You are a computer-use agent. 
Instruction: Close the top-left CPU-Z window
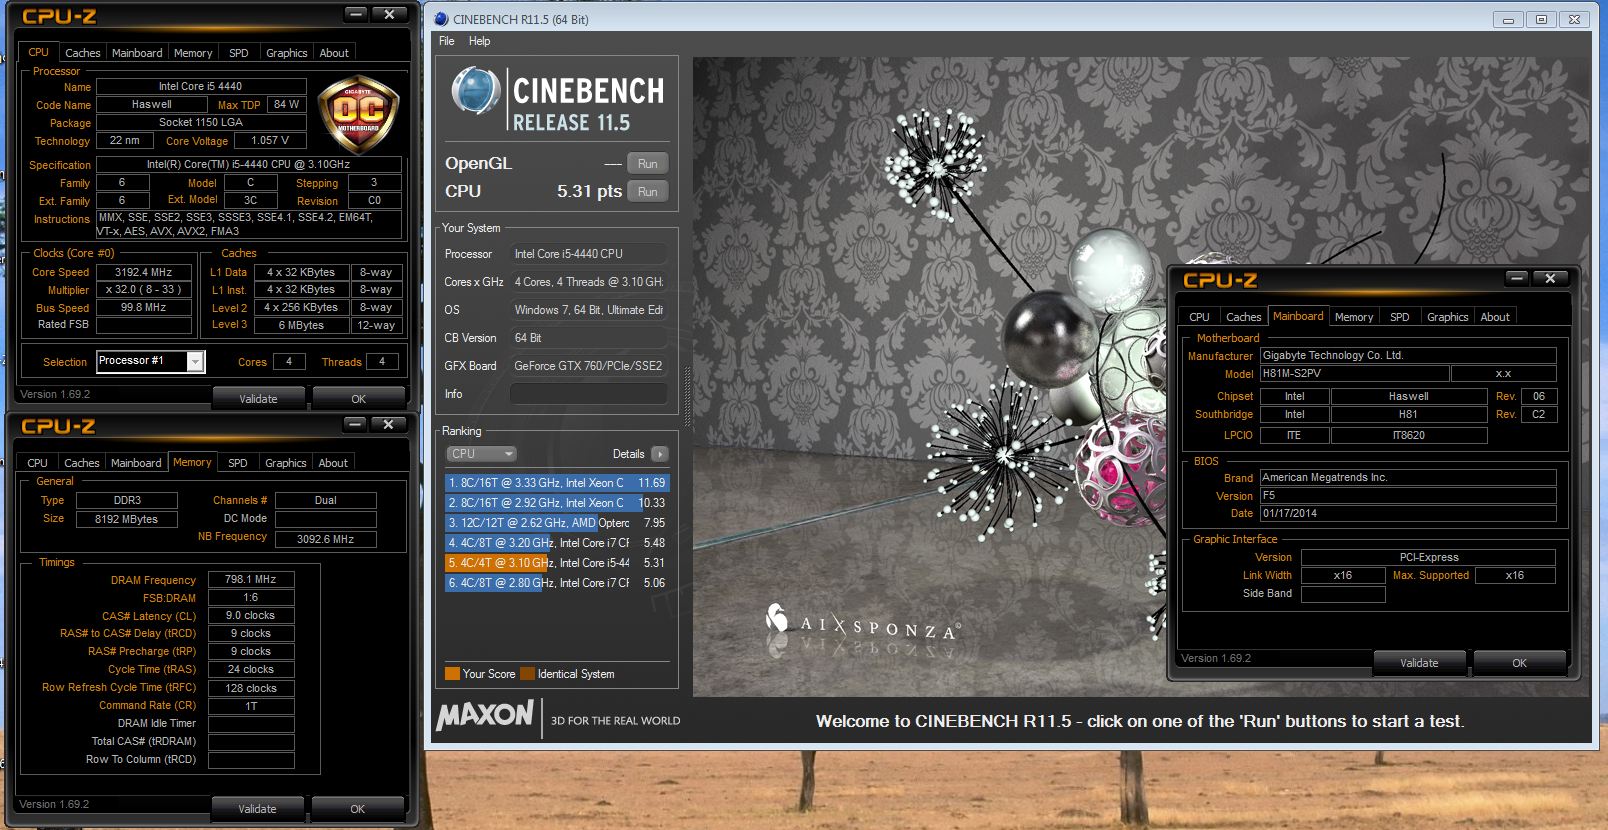pyautogui.click(x=389, y=14)
